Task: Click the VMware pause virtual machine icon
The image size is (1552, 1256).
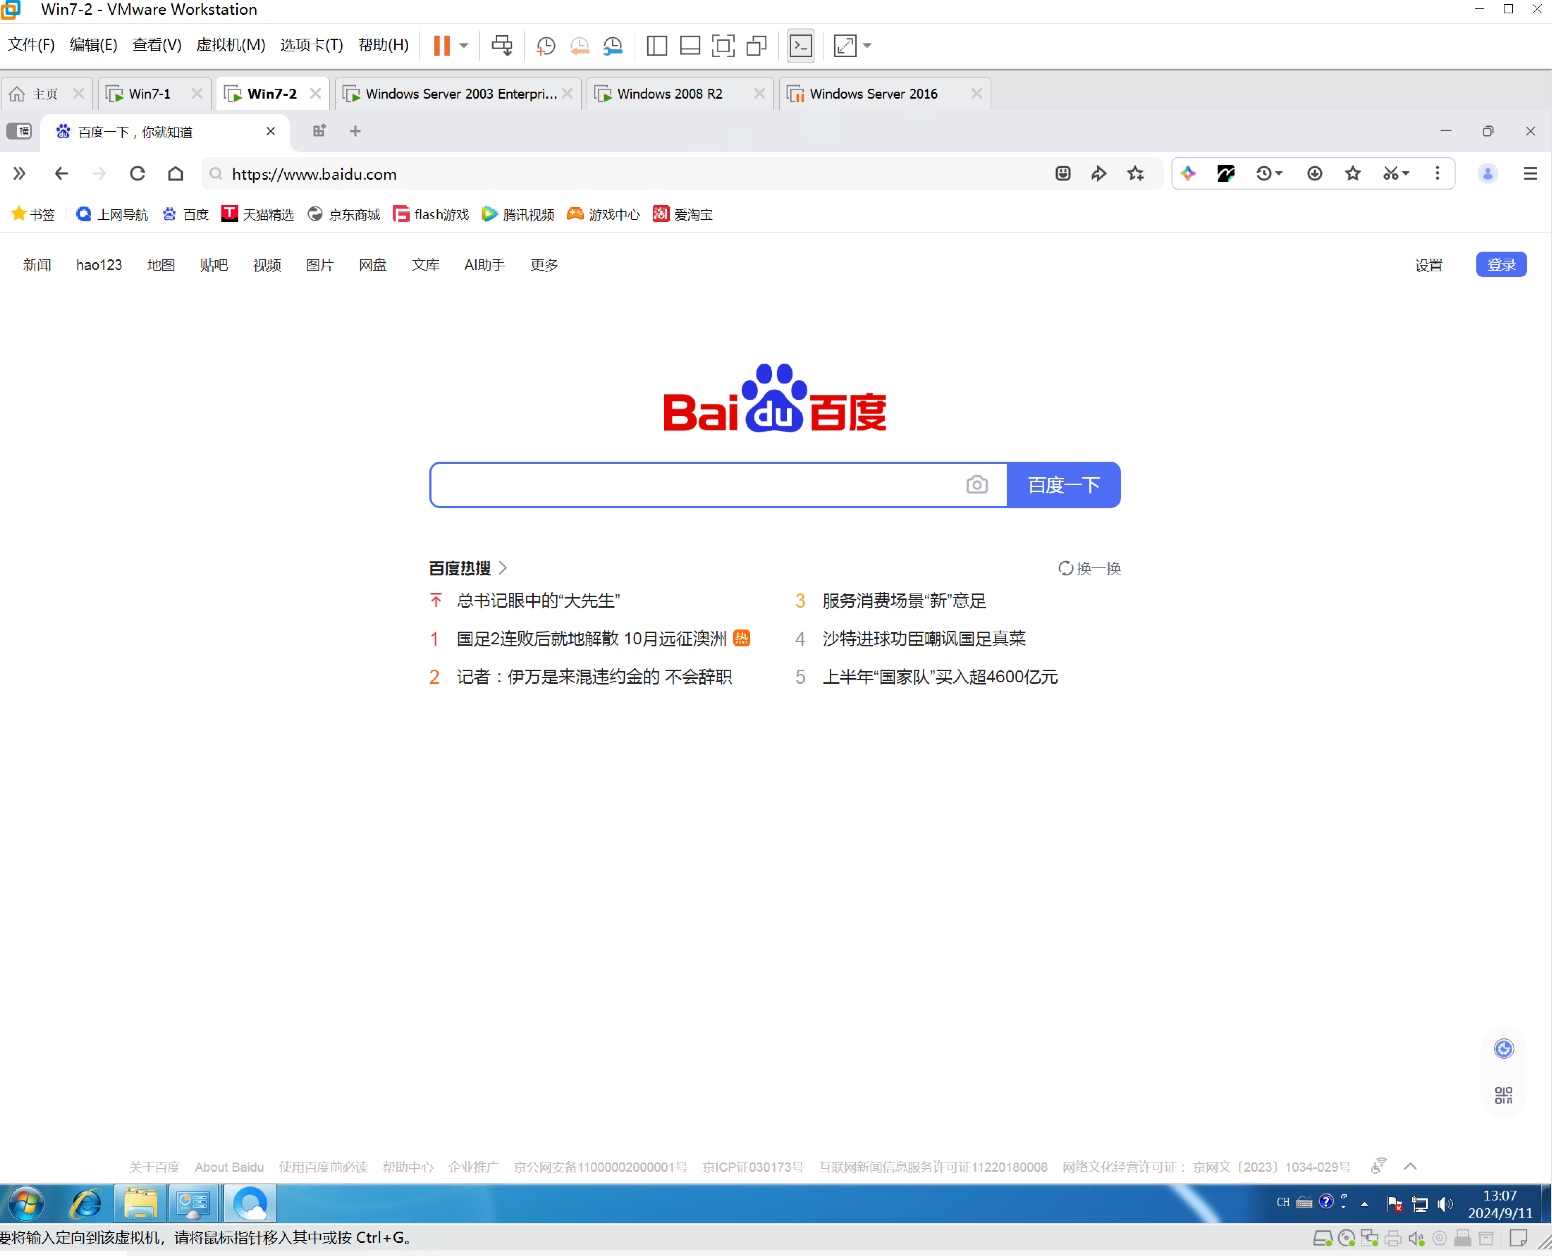Action: [x=441, y=45]
